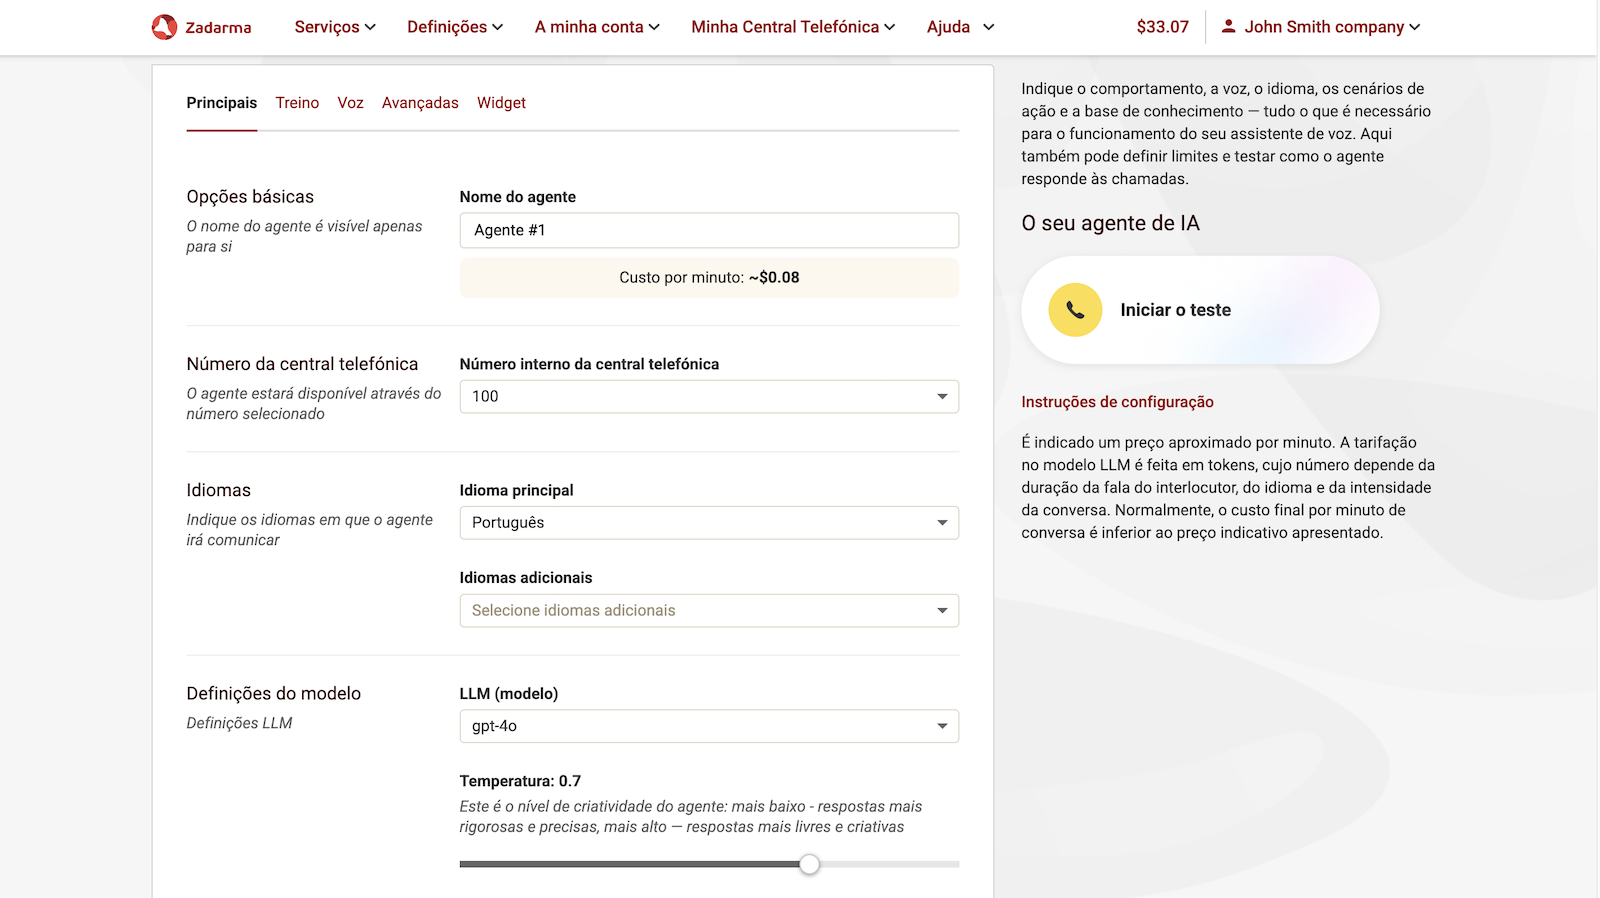
Task: Open the LLM (modelo) dropdown
Action: [709, 726]
